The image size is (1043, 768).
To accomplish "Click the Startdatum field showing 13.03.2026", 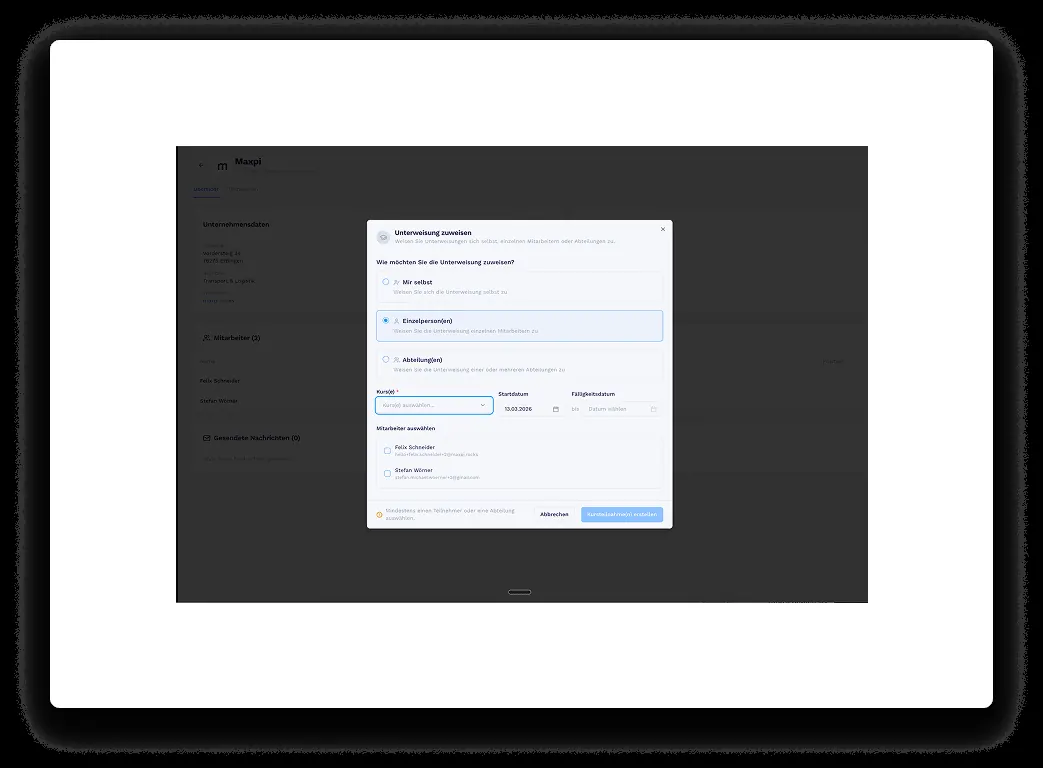I will (x=531, y=409).
